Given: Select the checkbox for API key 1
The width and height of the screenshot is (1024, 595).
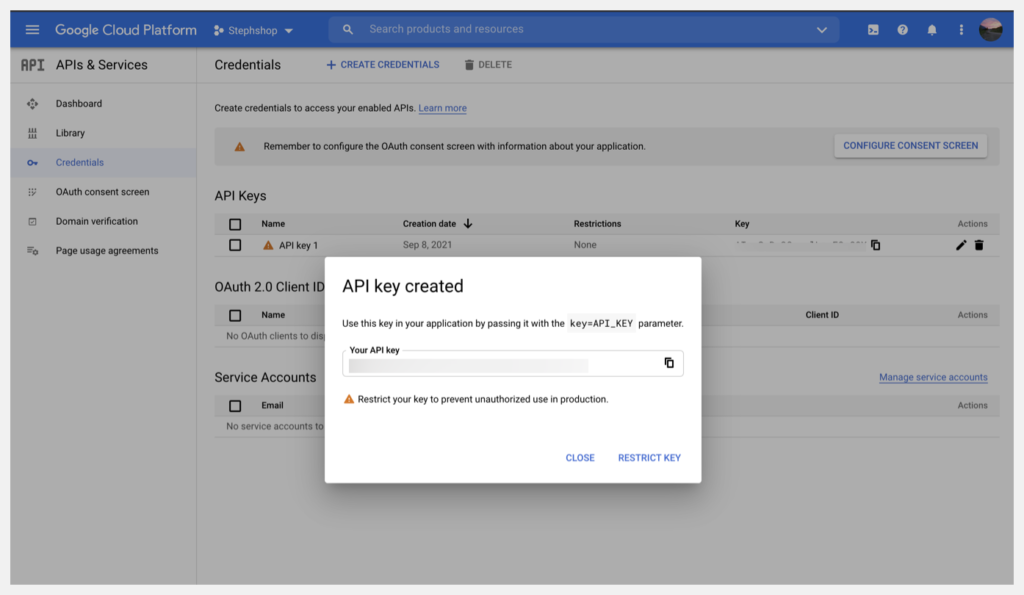Looking at the screenshot, I should [x=236, y=244].
